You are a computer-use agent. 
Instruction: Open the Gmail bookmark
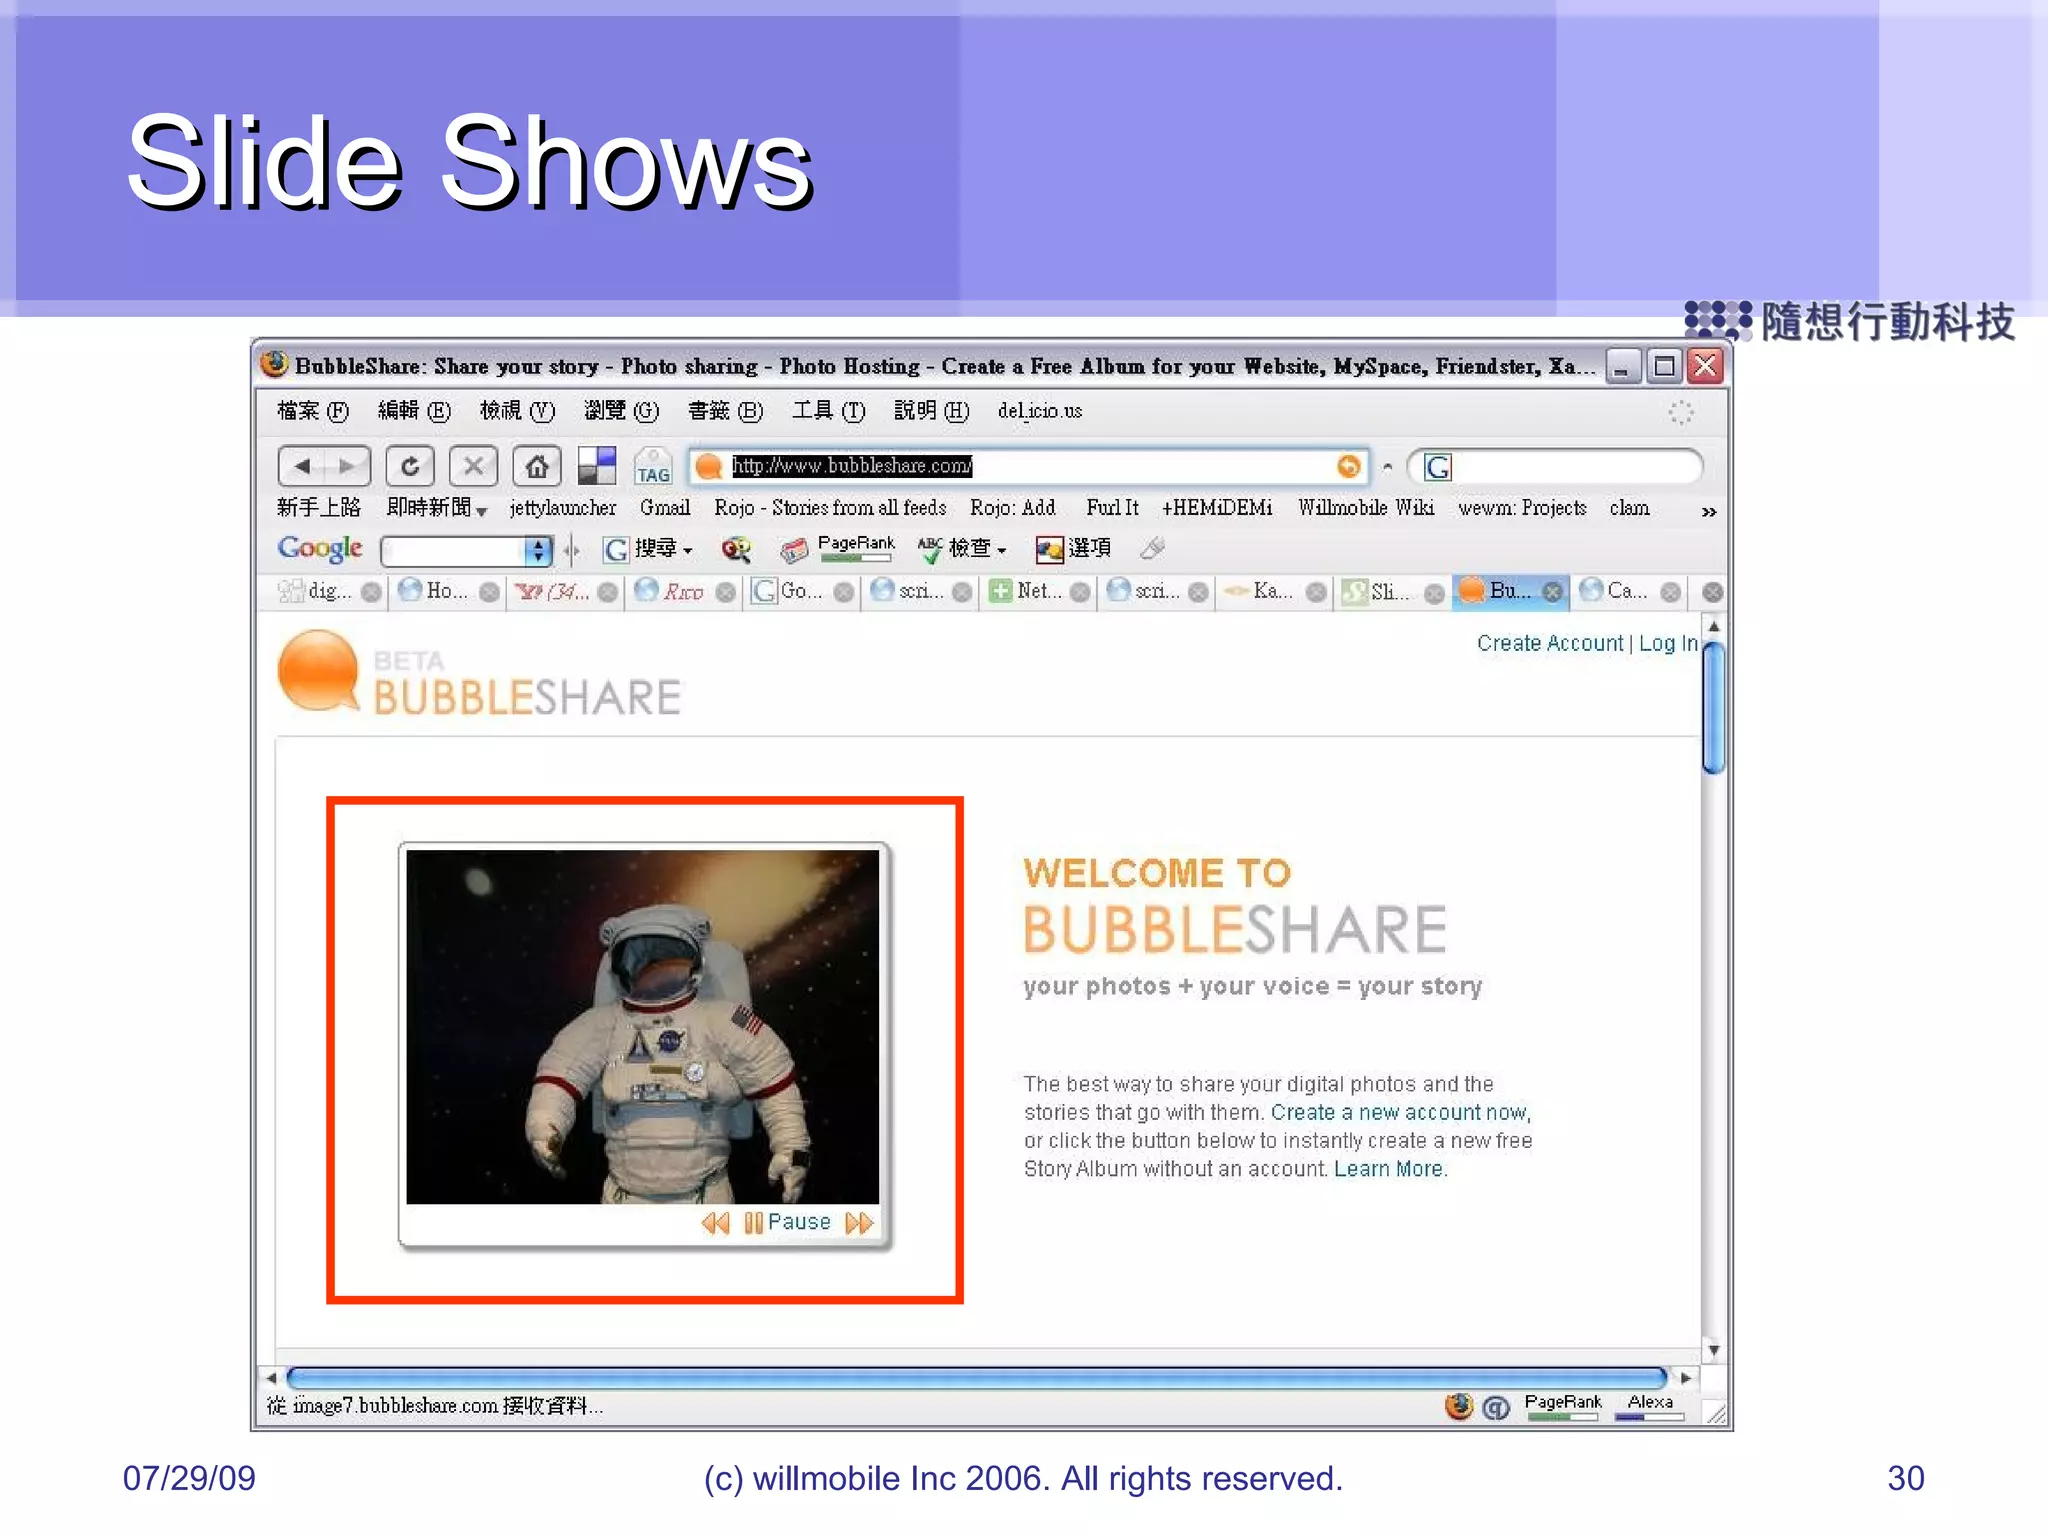(665, 508)
